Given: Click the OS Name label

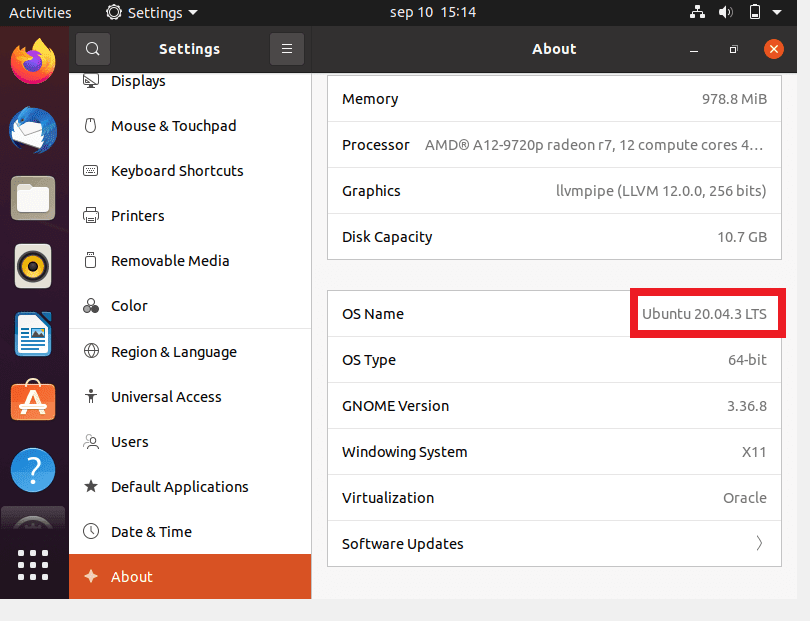Looking at the screenshot, I should [x=373, y=314].
